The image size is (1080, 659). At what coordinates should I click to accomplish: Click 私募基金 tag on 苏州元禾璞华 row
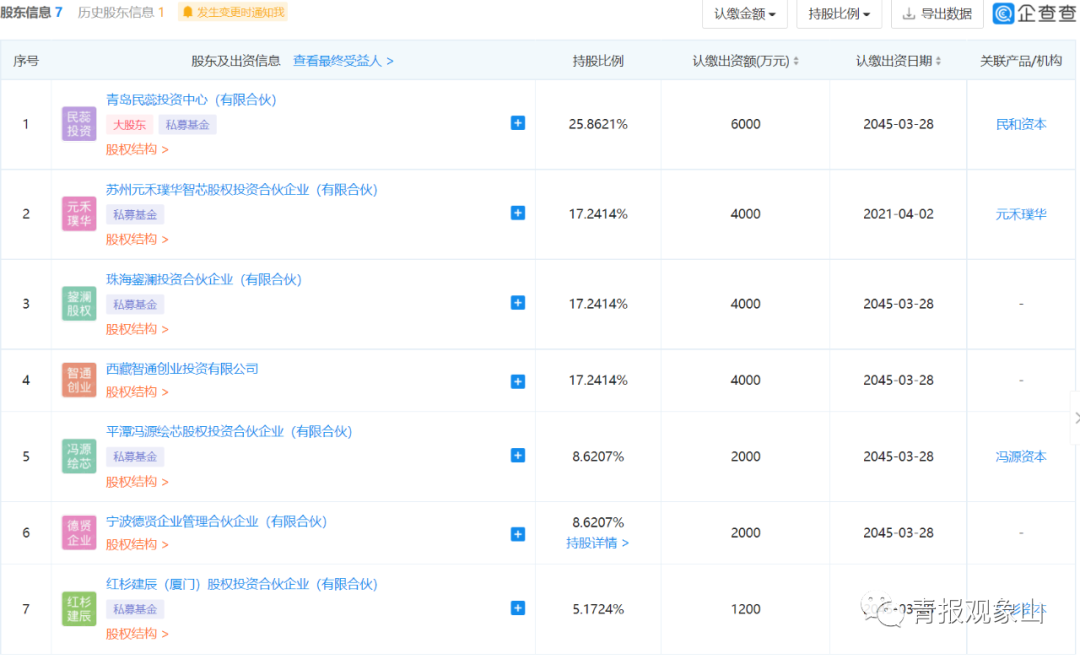(x=135, y=215)
